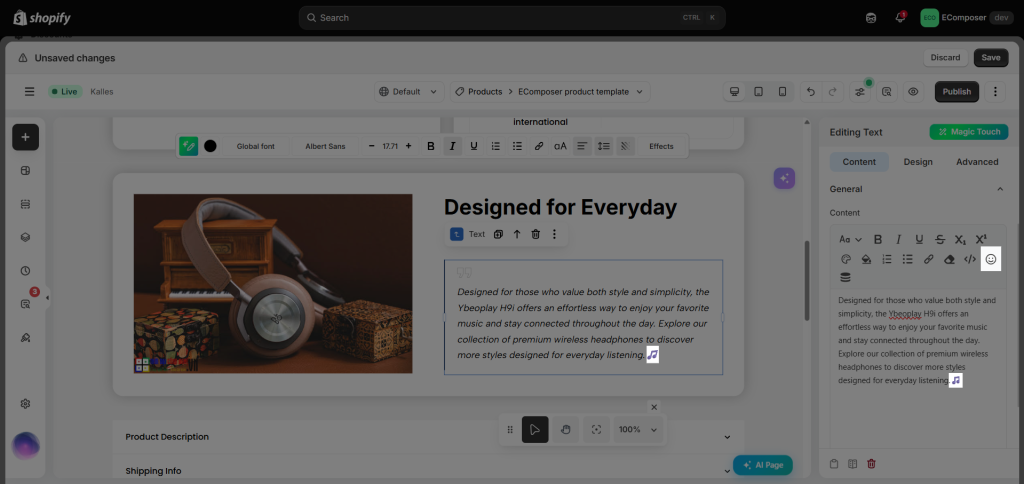Select the pointer cursor tool
The image size is (1024, 484).
coord(535,429)
